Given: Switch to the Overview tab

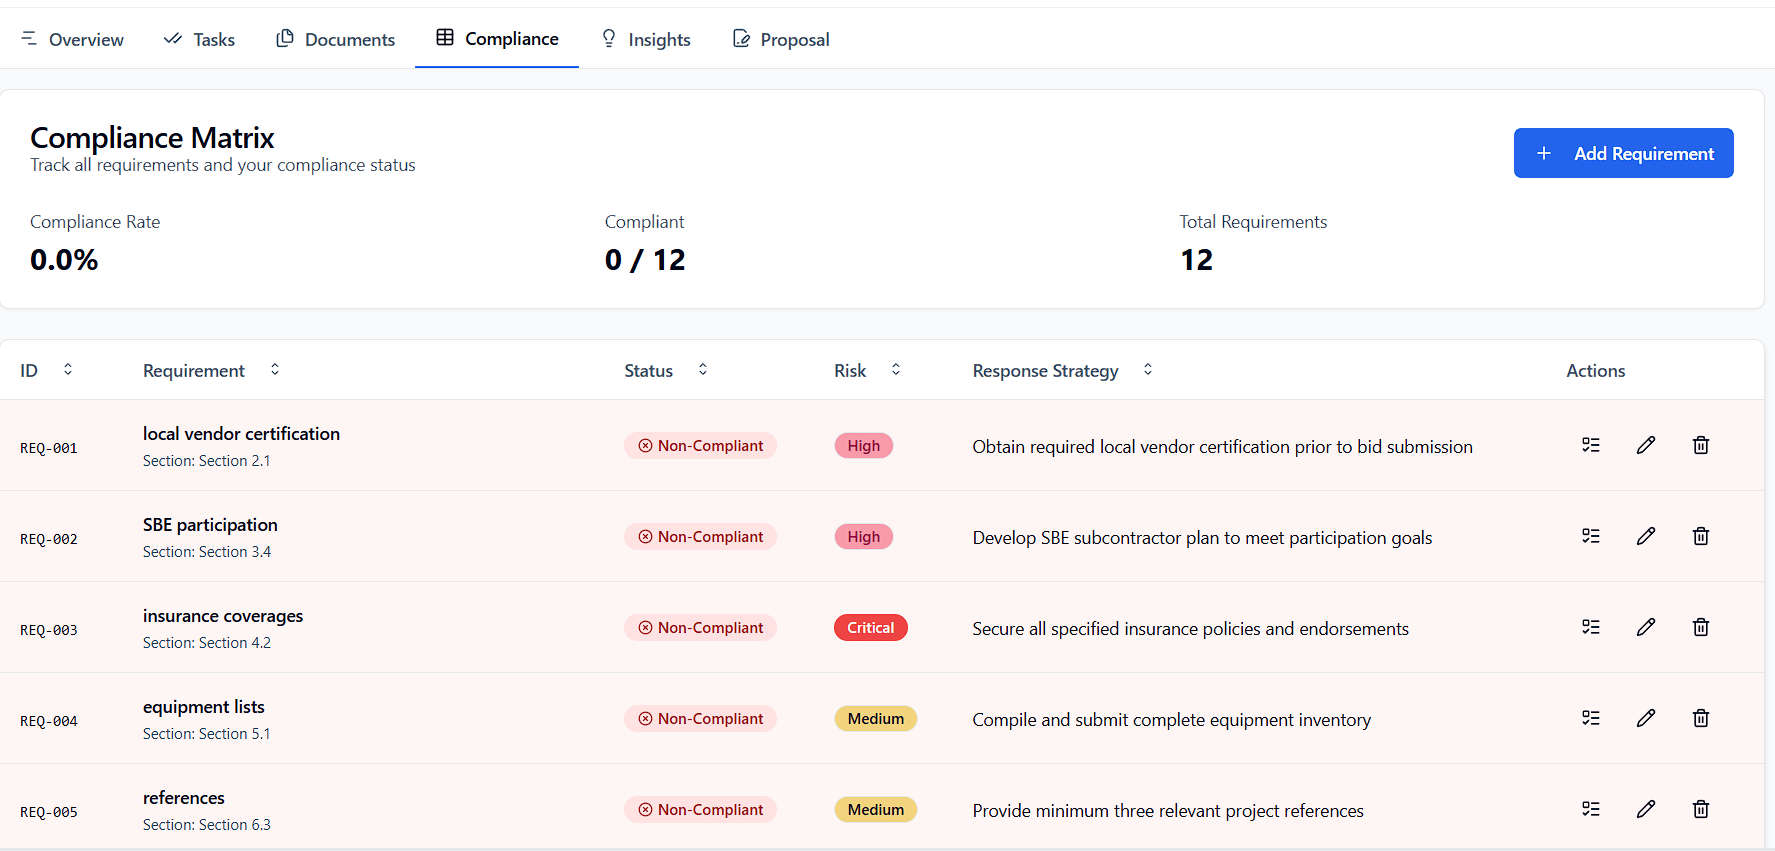Looking at the screenshot, I should tap(72, 39).
